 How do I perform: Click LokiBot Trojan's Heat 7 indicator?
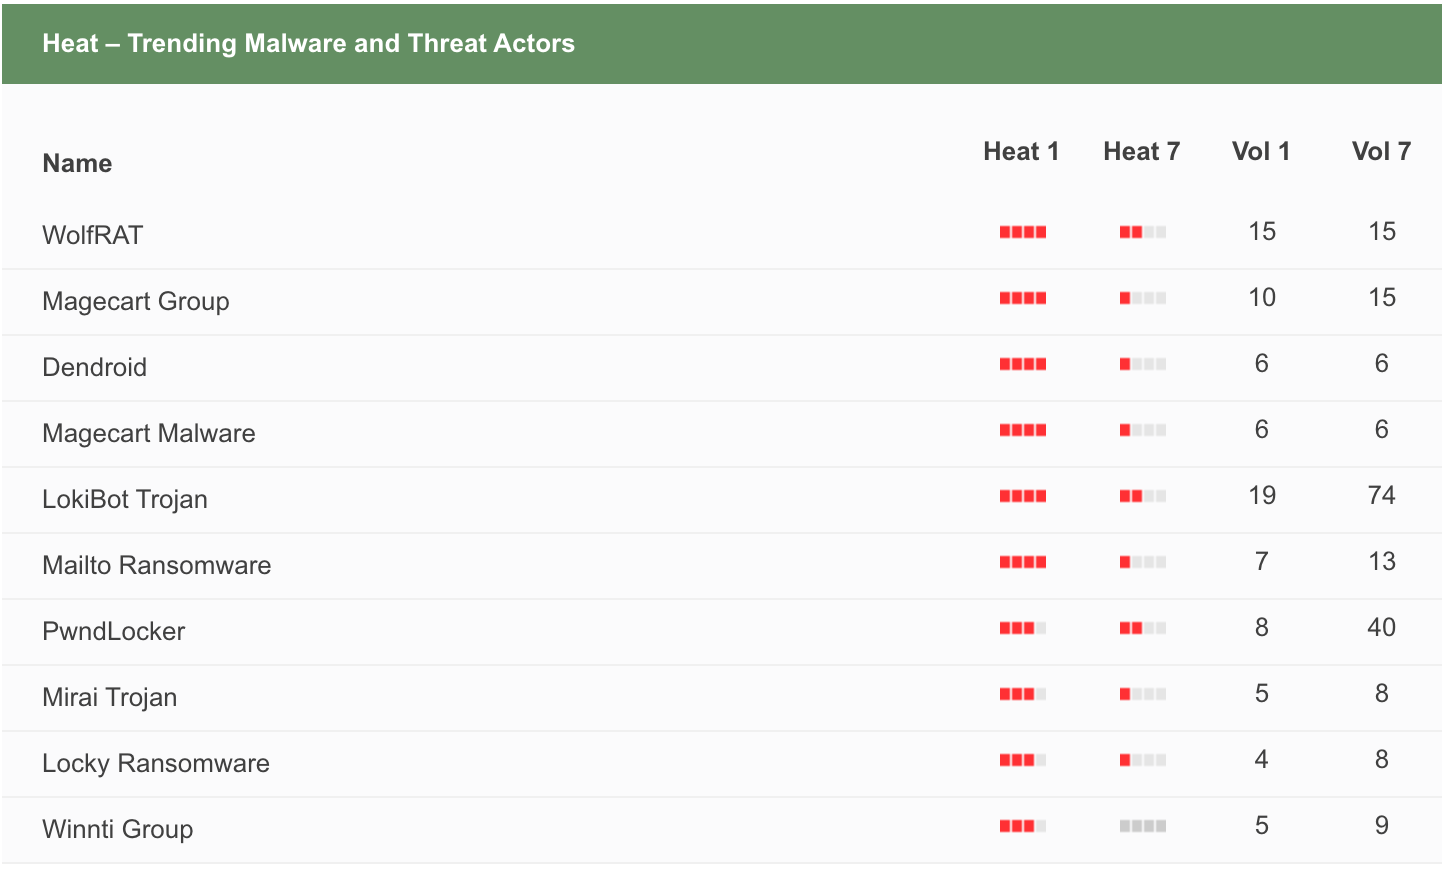(1142, 496)
